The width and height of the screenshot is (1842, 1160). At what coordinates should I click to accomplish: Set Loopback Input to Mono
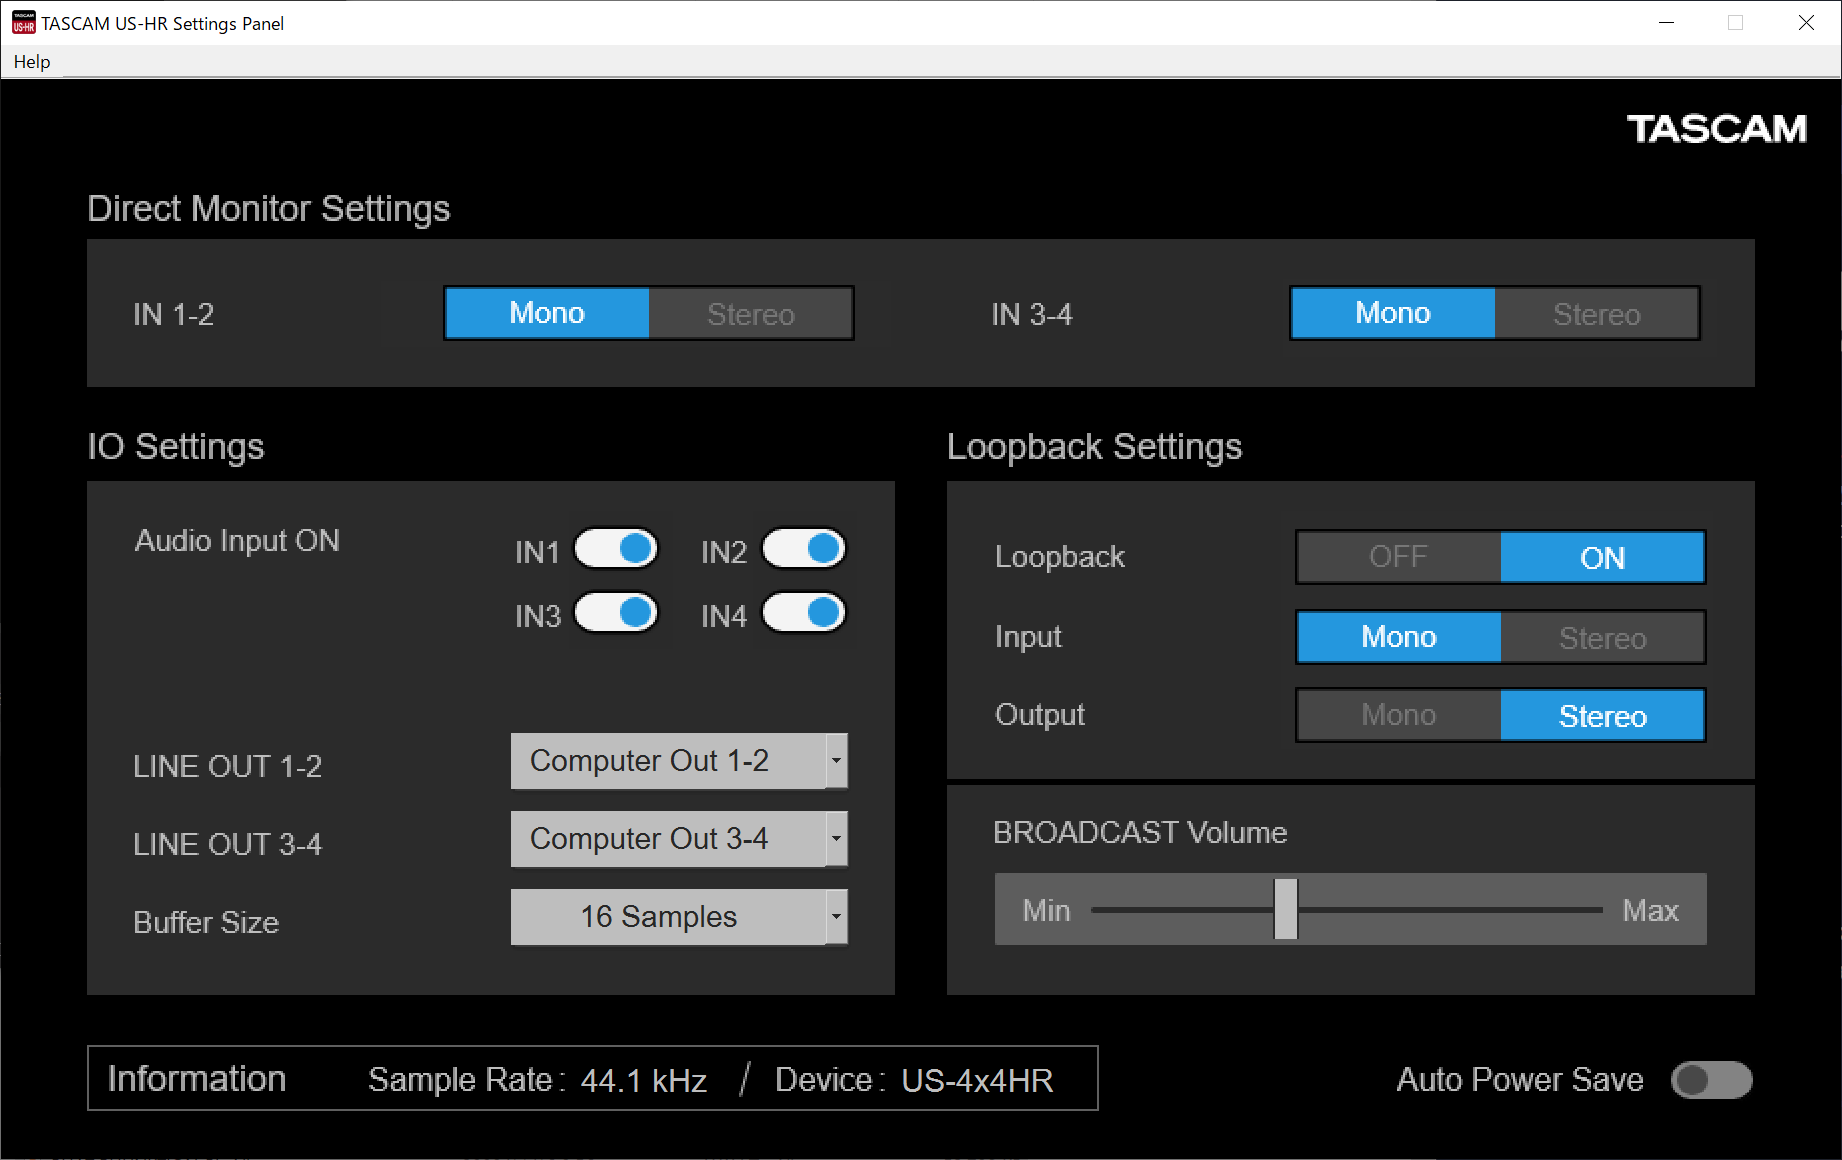pyautogui.click(x=1399, y=637)
